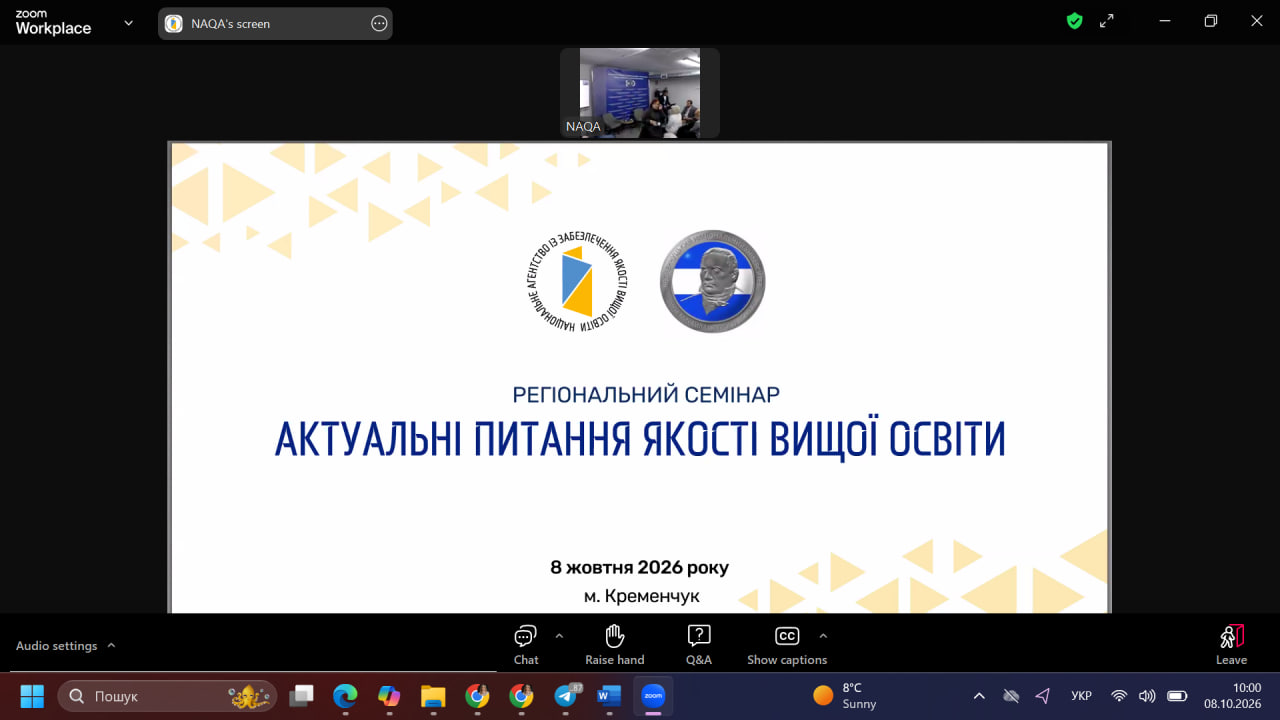The image size is (1280, 720).
Task: Expand the arrow beside Show captions
Action: [823, 636]
